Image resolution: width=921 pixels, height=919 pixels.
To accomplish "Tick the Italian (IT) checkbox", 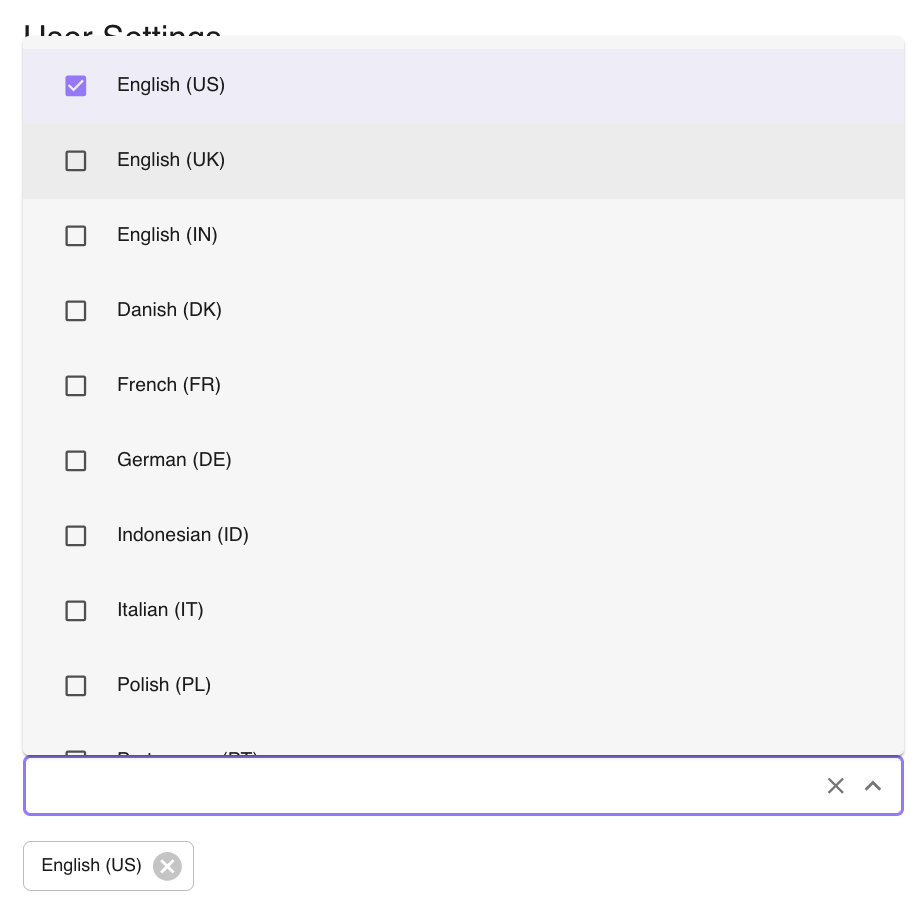I will [x=76, y=611].
